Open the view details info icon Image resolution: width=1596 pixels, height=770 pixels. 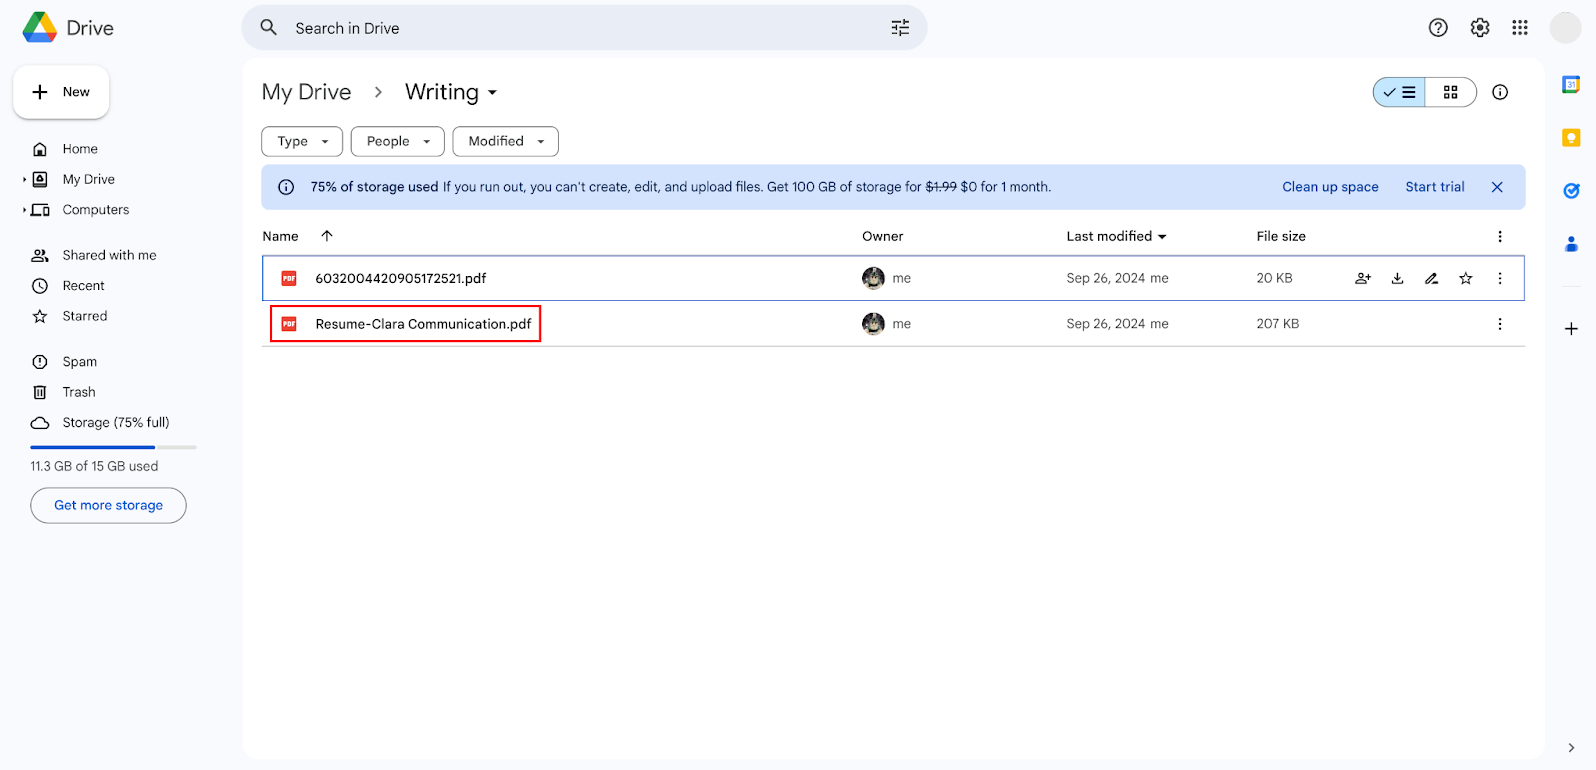click(x=1499, y=92)
